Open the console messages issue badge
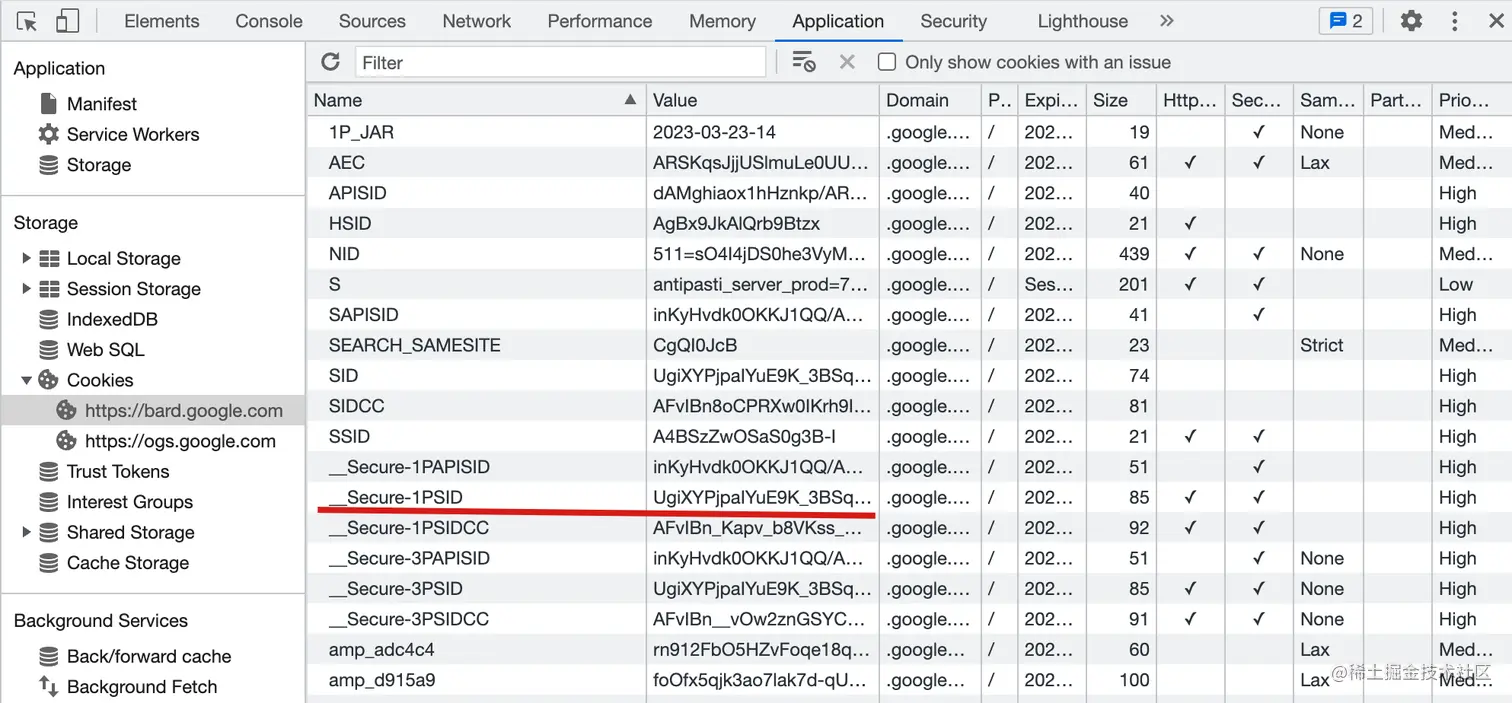1512x703 pixels. [1345, 21]
